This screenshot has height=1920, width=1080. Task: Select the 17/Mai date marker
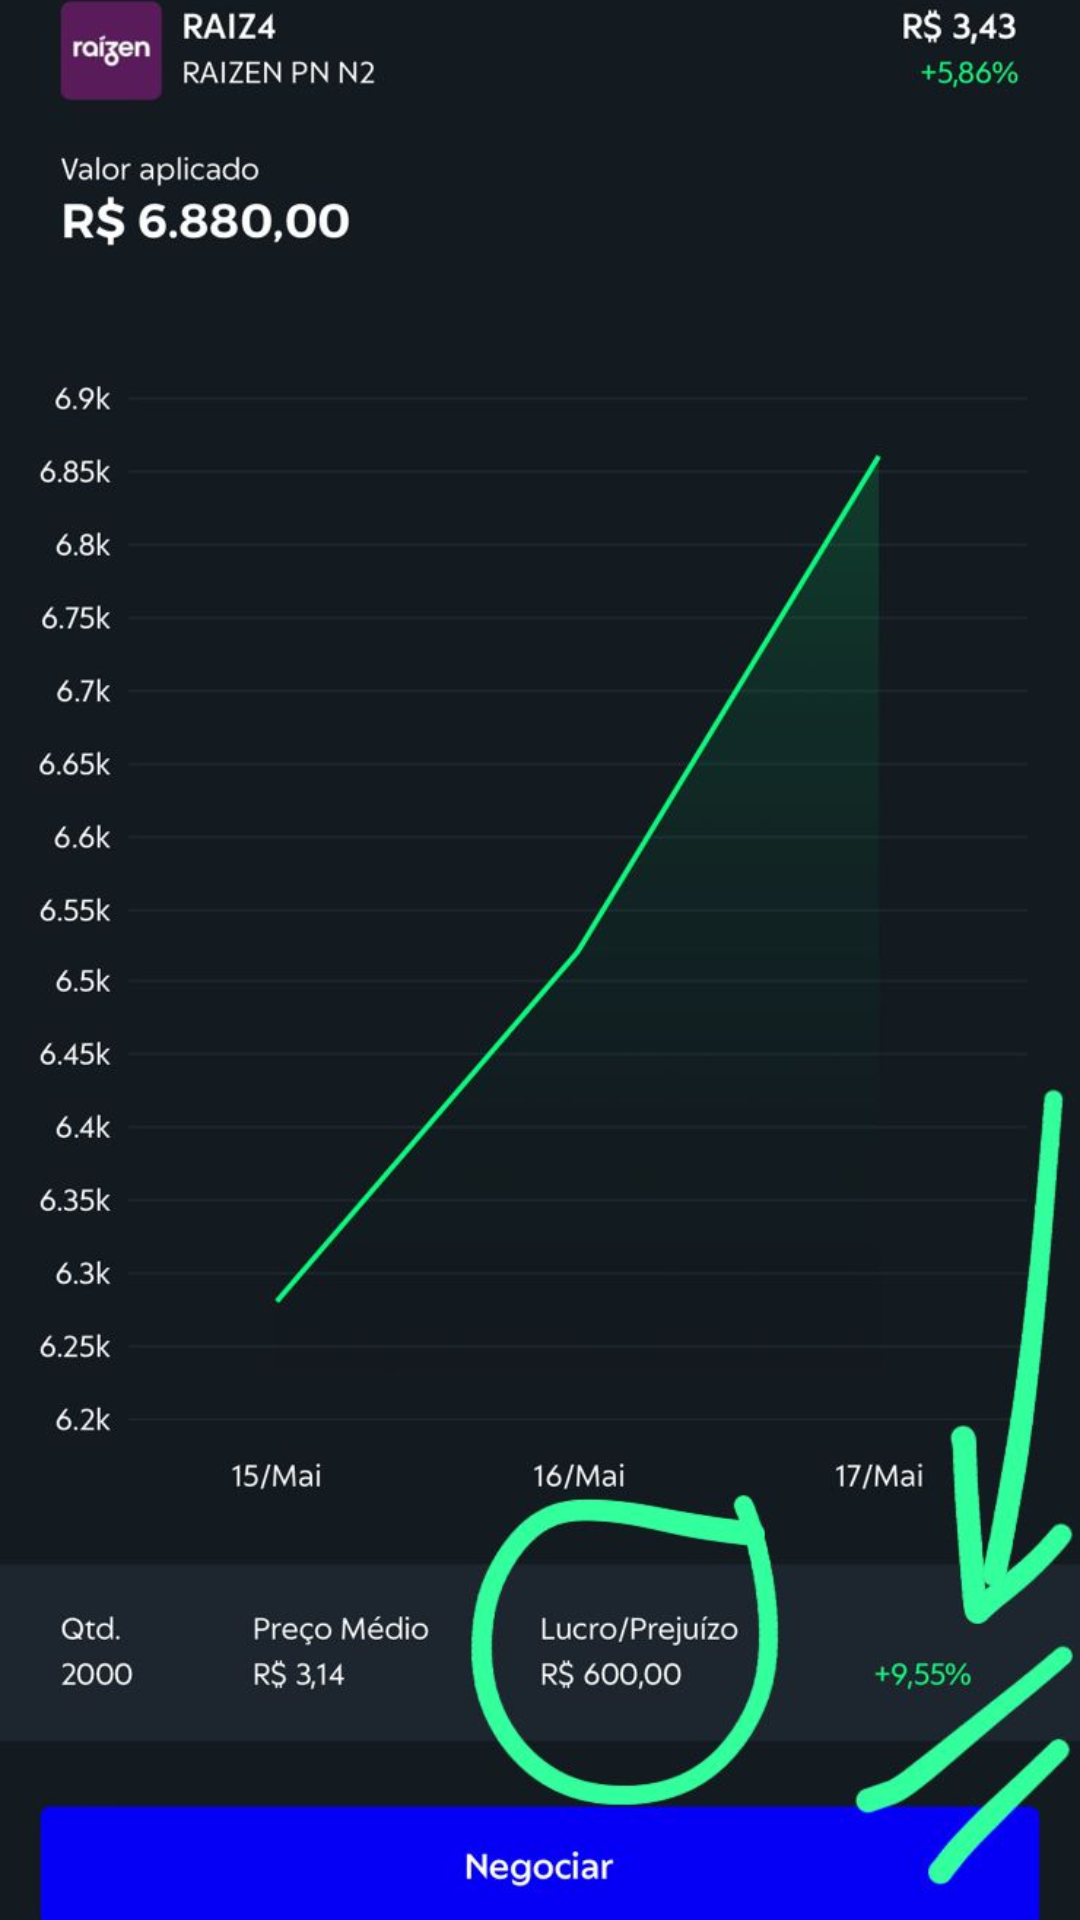(x=879, y=1476)
